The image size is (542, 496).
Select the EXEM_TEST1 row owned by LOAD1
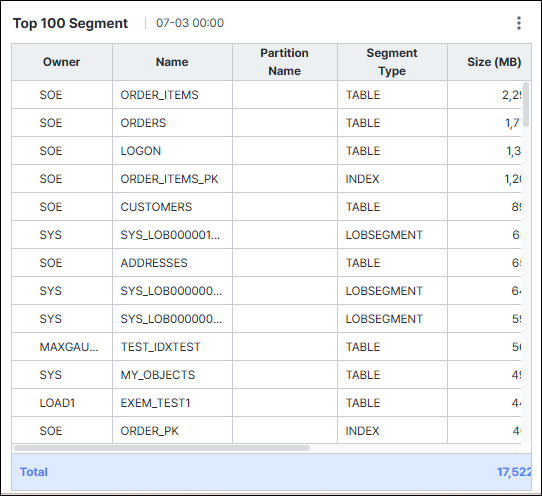(x=267, y=403)
